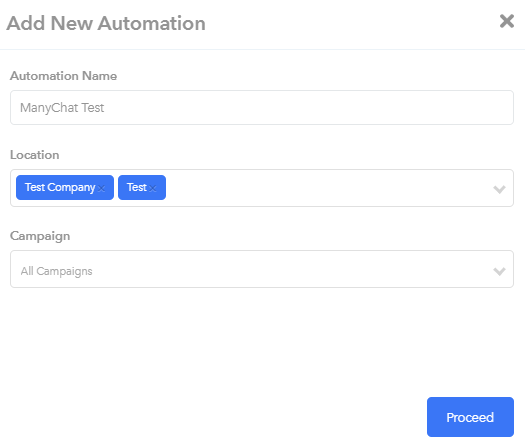The height and width of the screenshot is (442, 525).
Task: Expand the Location dropdown chevron
Action: 499,189
